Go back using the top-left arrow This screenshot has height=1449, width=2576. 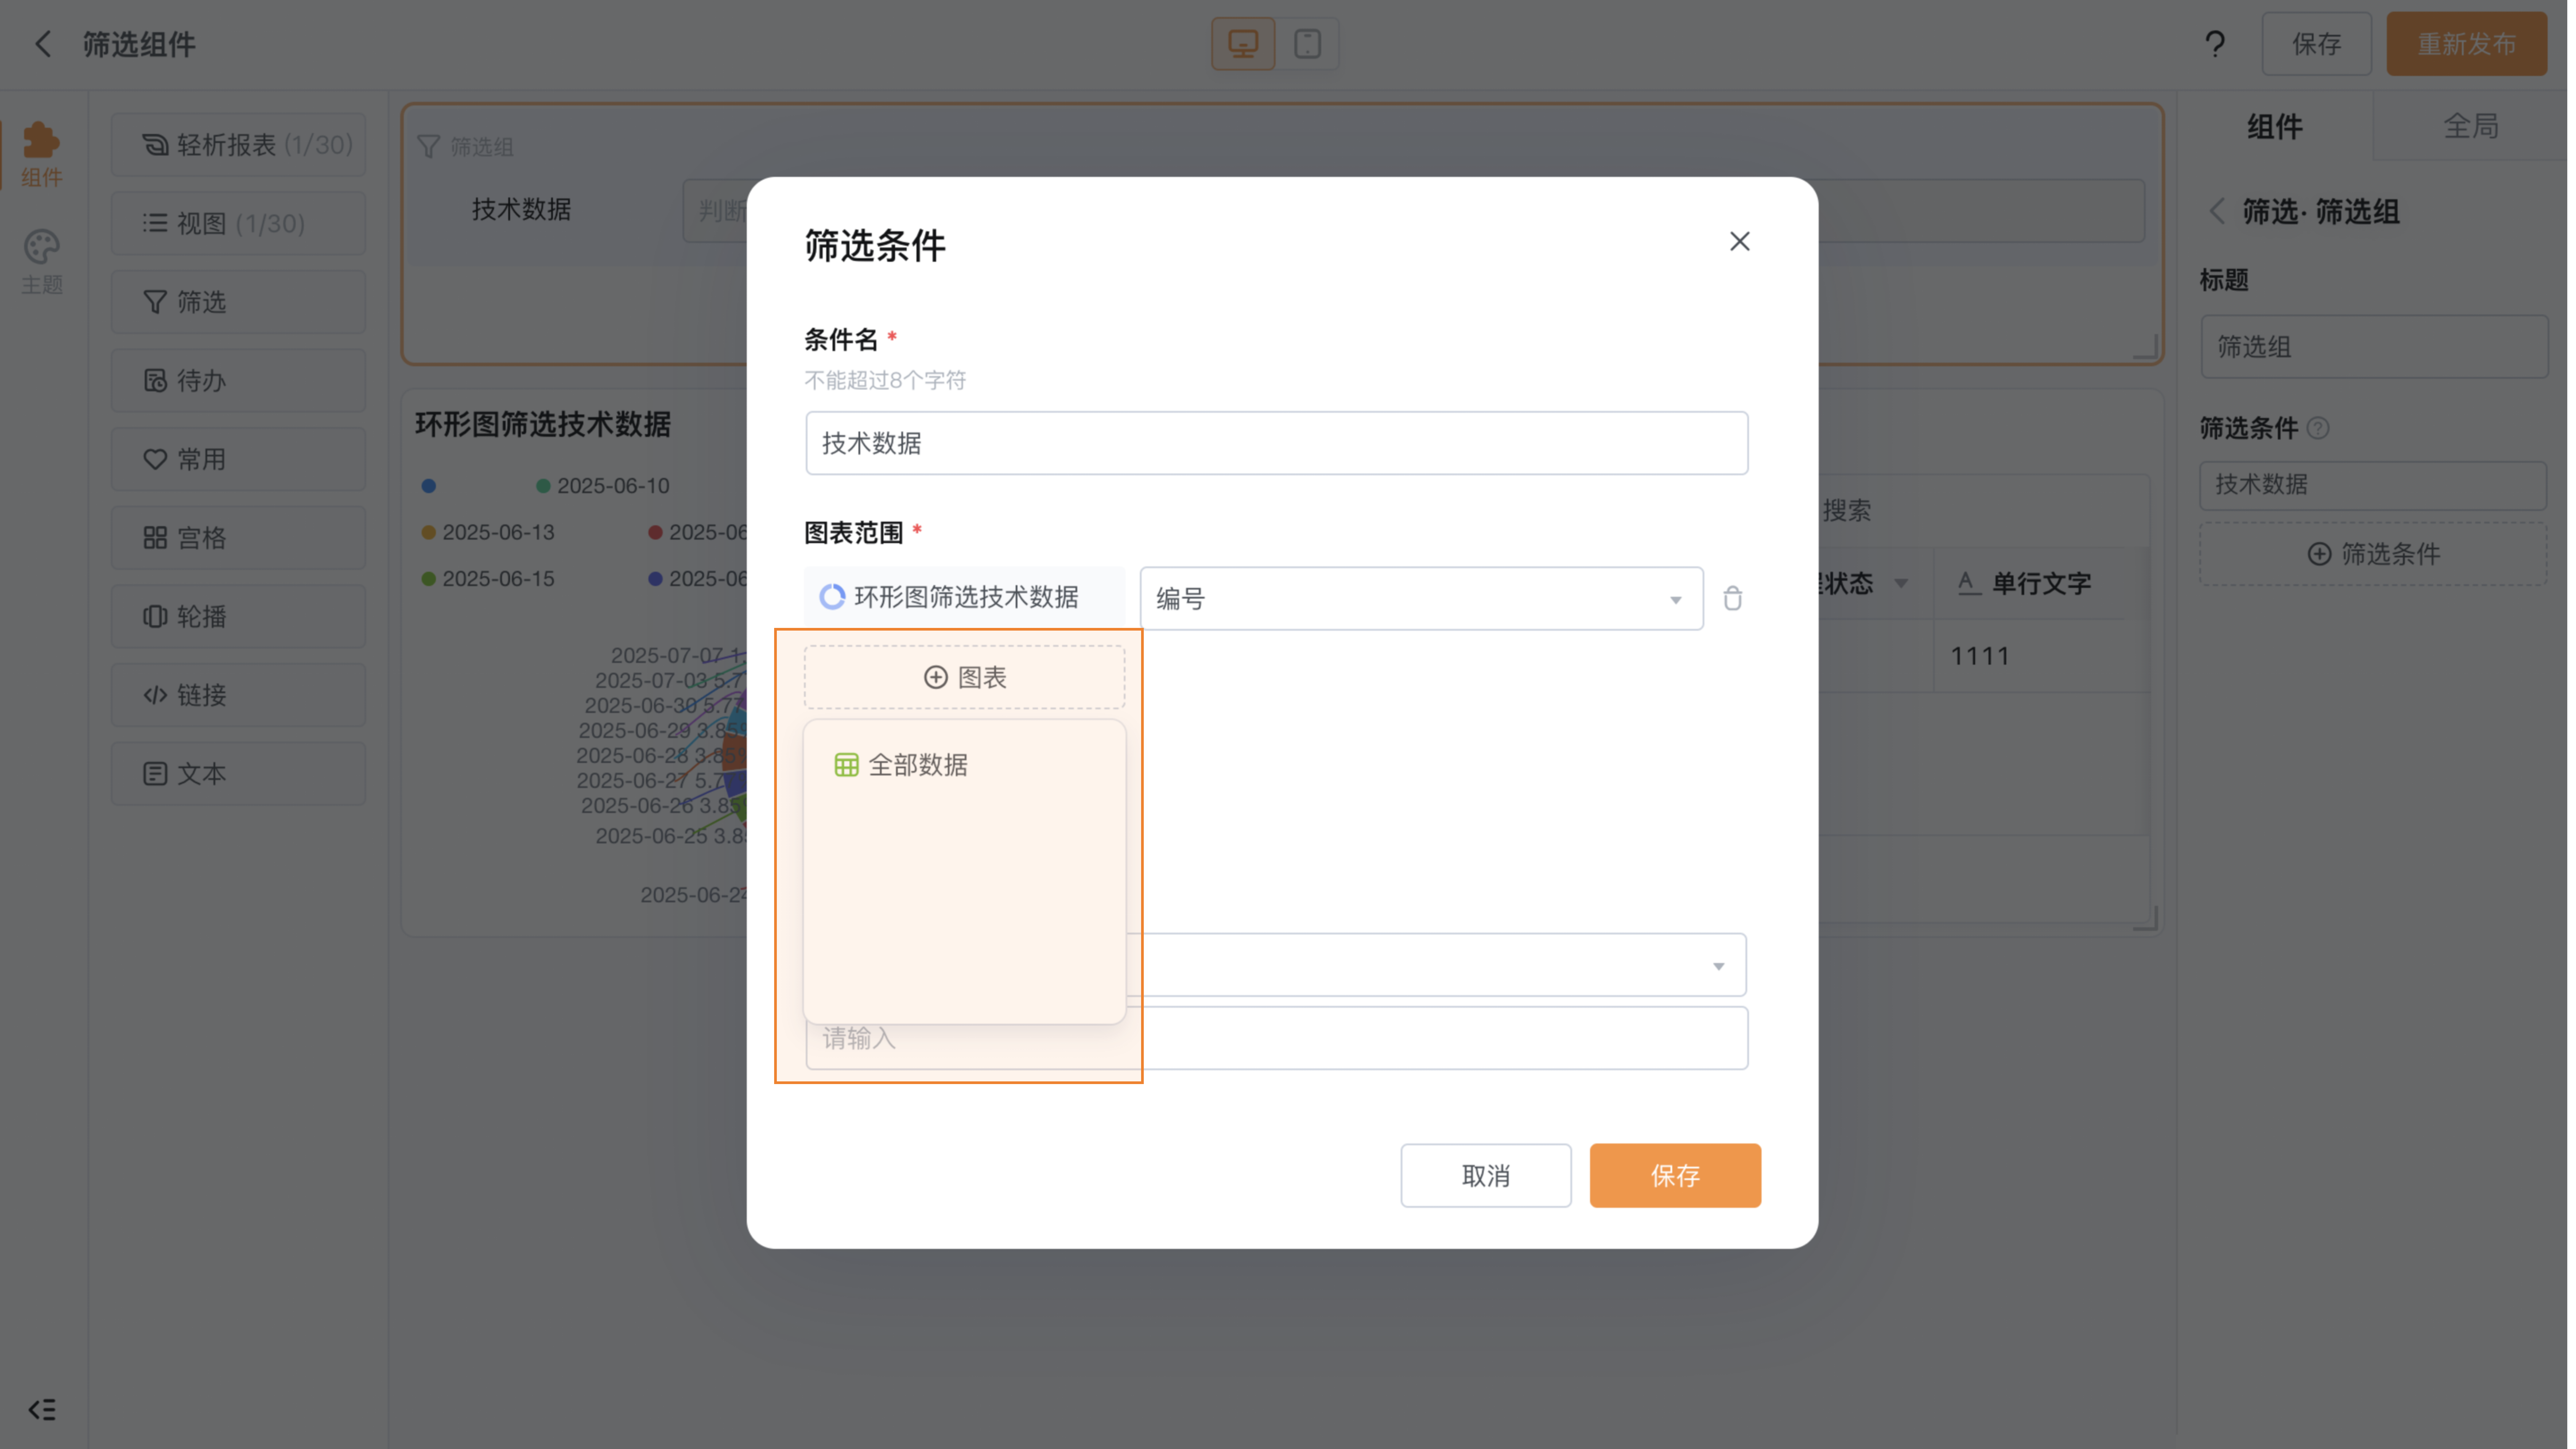click(43, 44)
